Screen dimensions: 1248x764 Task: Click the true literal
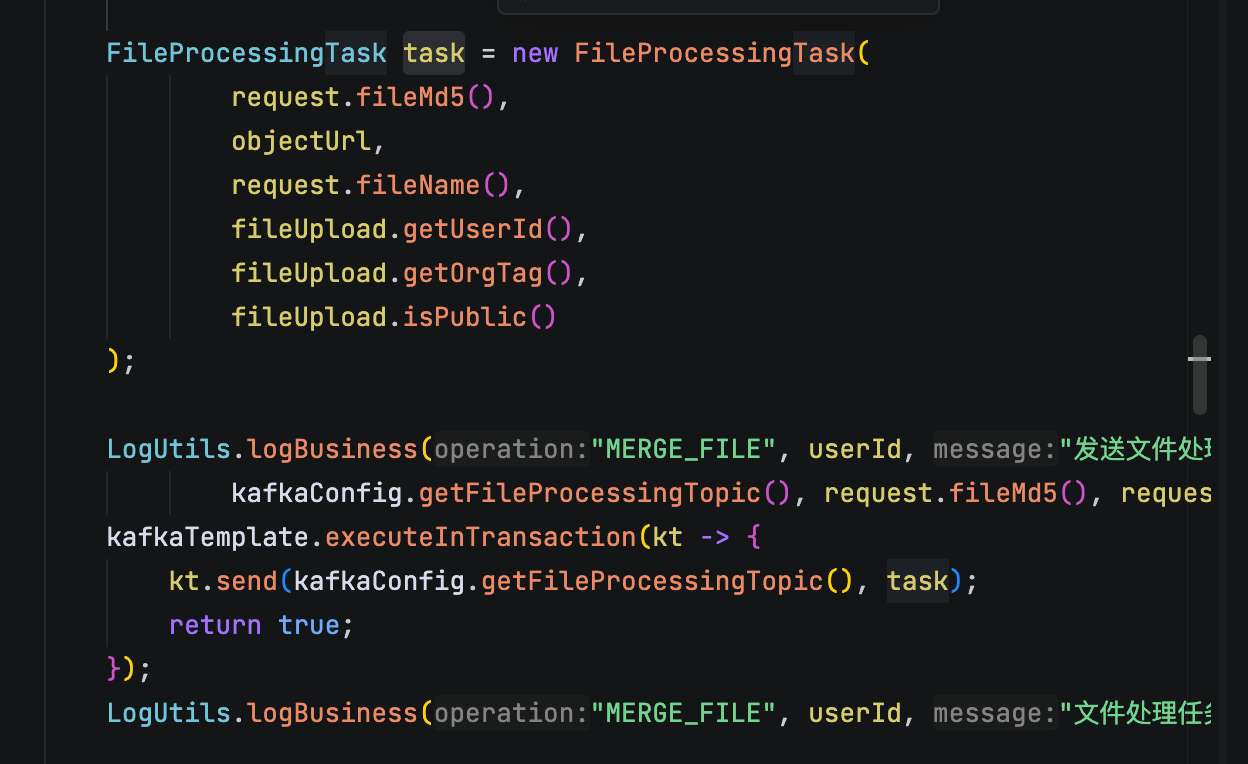[309, 625]
